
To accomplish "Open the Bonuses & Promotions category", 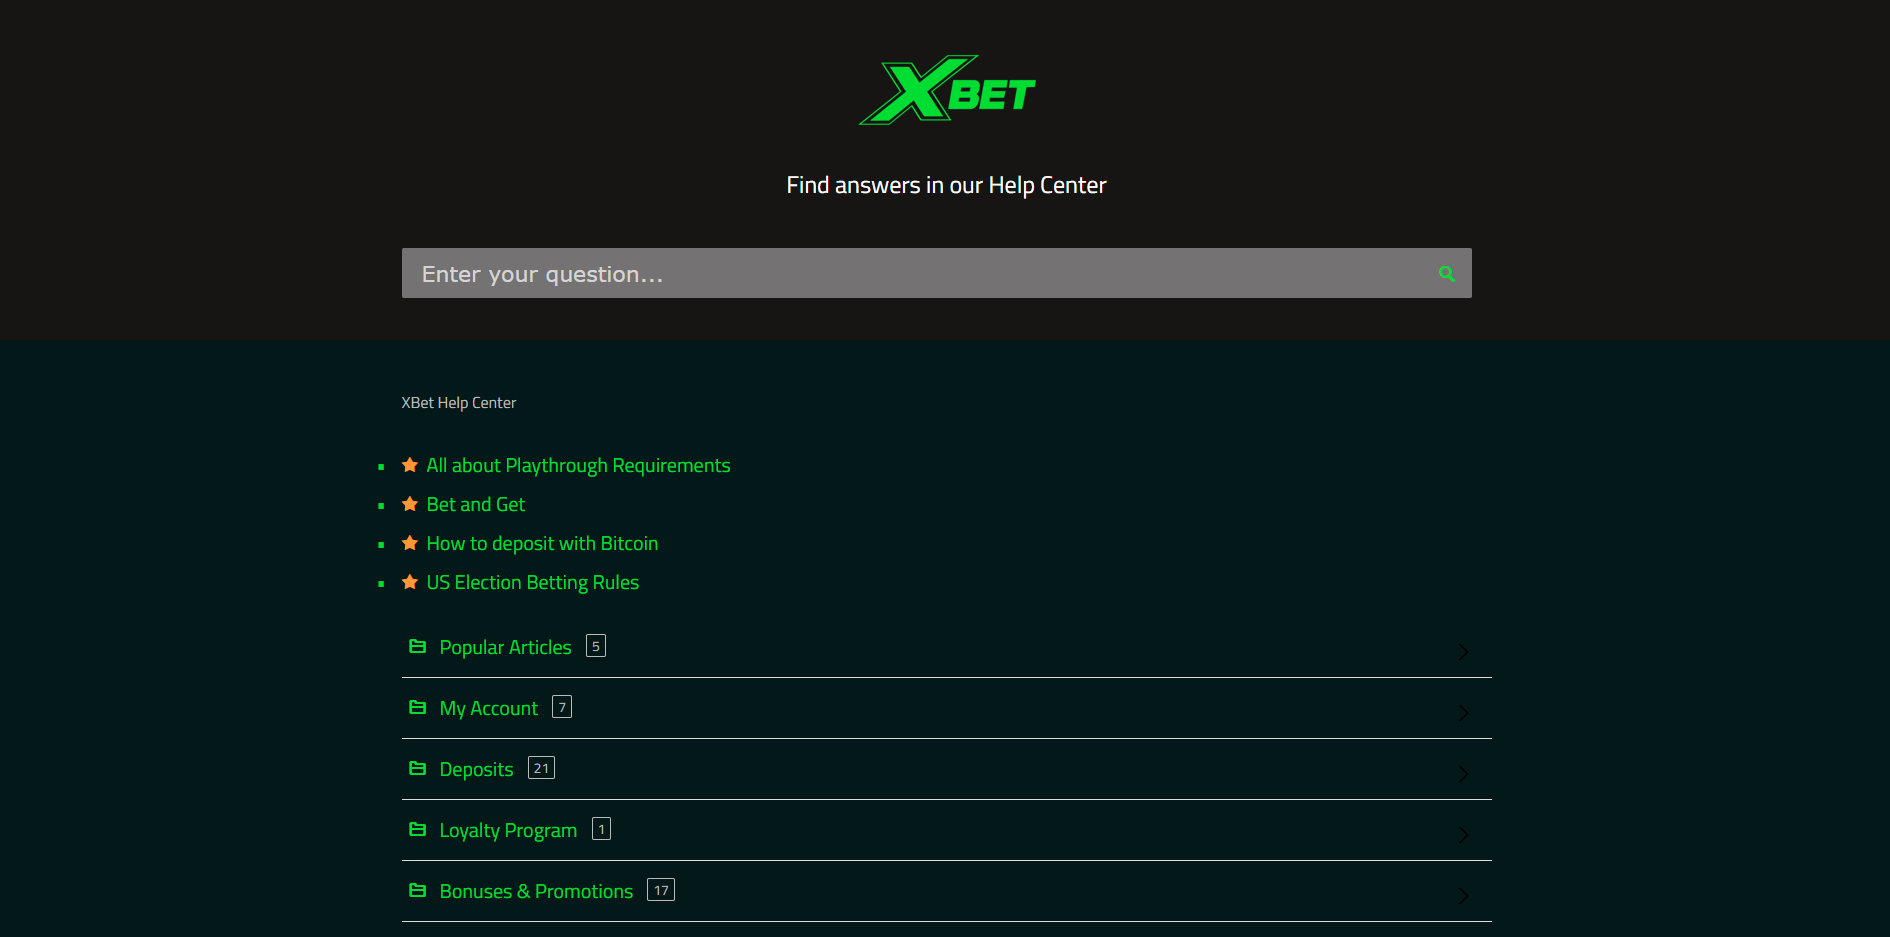I will [536, 892].
